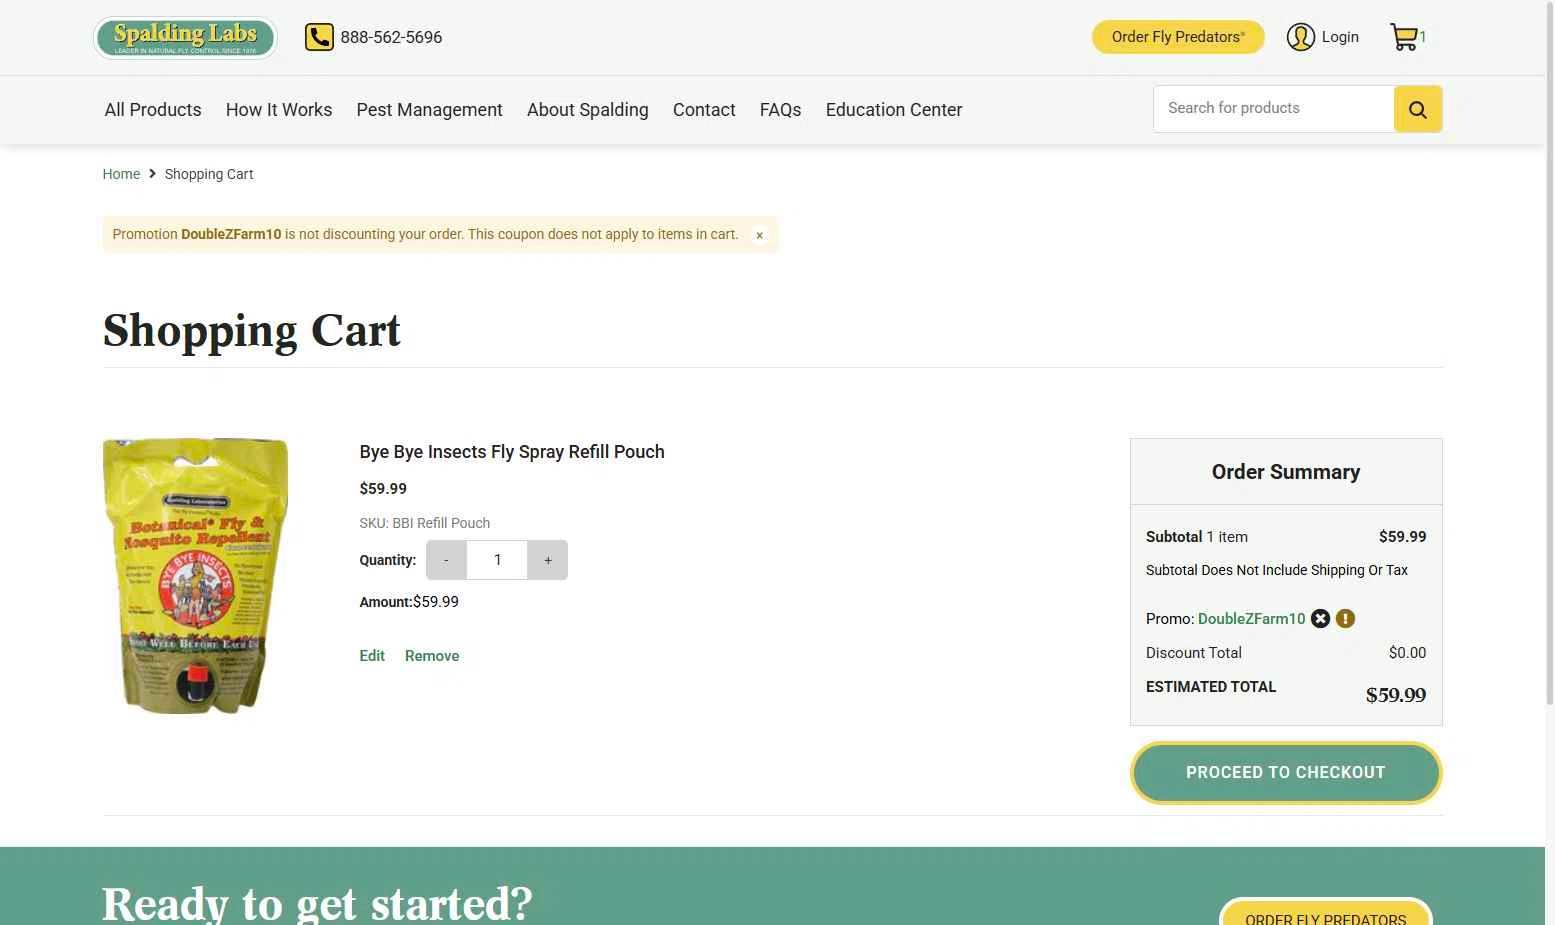Go to Home via breadcrumb
This screenshot has height=925, width=1555.
point(121,174)
